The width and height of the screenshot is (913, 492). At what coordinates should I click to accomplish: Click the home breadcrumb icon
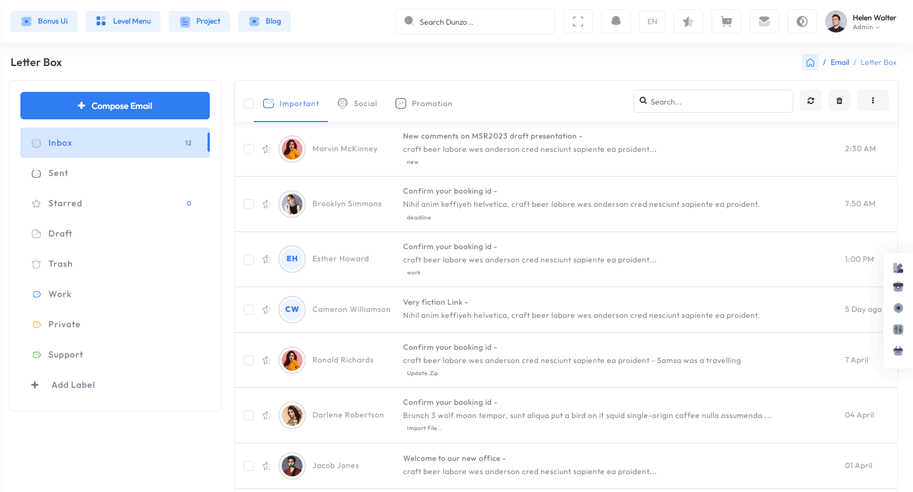coord(810,62)
